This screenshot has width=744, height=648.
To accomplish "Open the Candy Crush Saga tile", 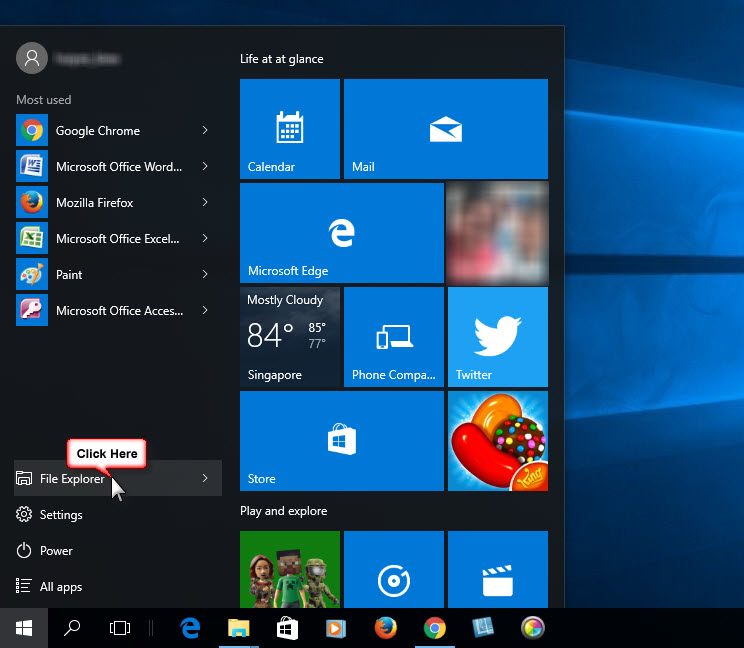I will 498,441.
